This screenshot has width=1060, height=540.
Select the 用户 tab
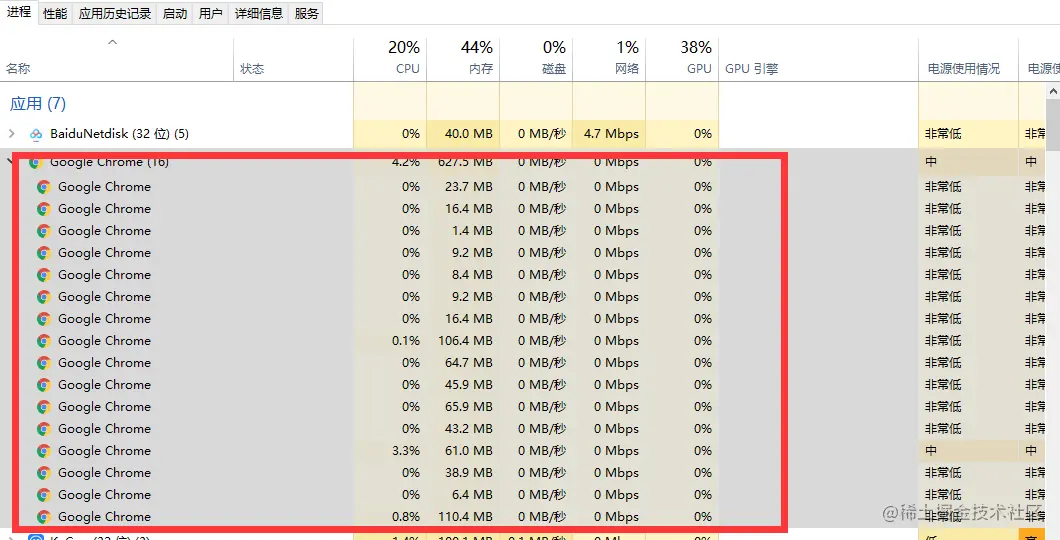[x=210, y=14]
